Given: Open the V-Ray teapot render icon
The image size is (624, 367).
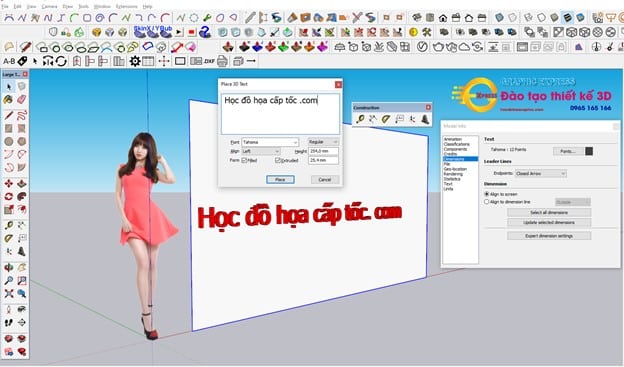Looking at the screenshot, I should tap(438, 47).
